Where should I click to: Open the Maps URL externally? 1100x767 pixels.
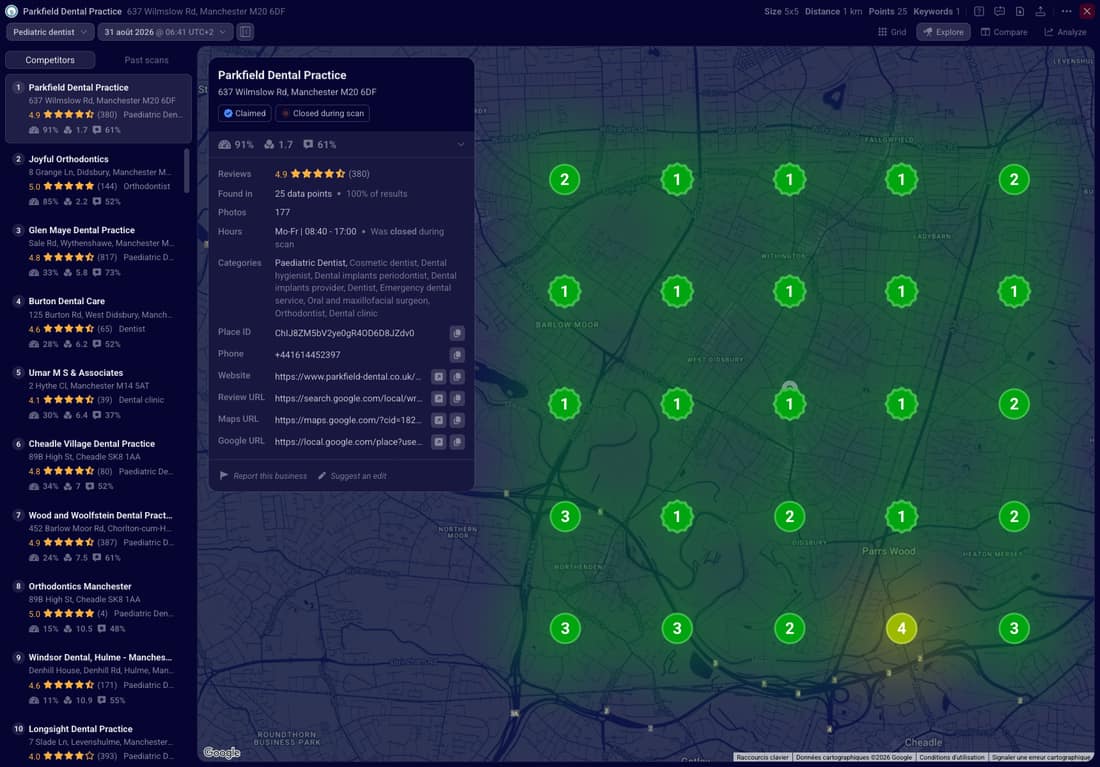(438, 420)
